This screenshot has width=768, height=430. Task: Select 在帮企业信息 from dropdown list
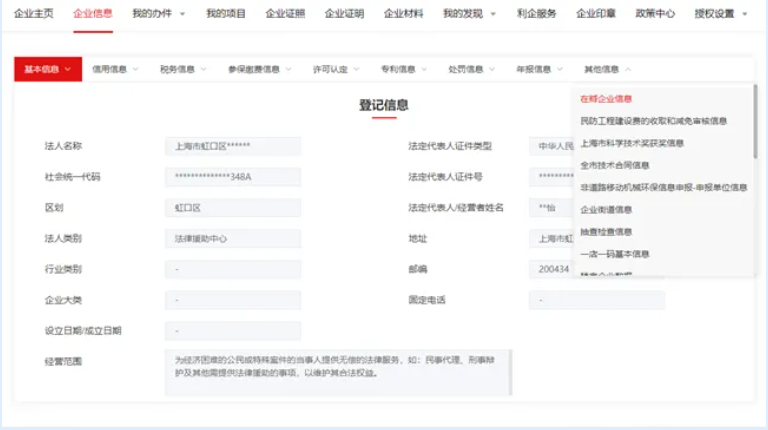tap(606, 99)
